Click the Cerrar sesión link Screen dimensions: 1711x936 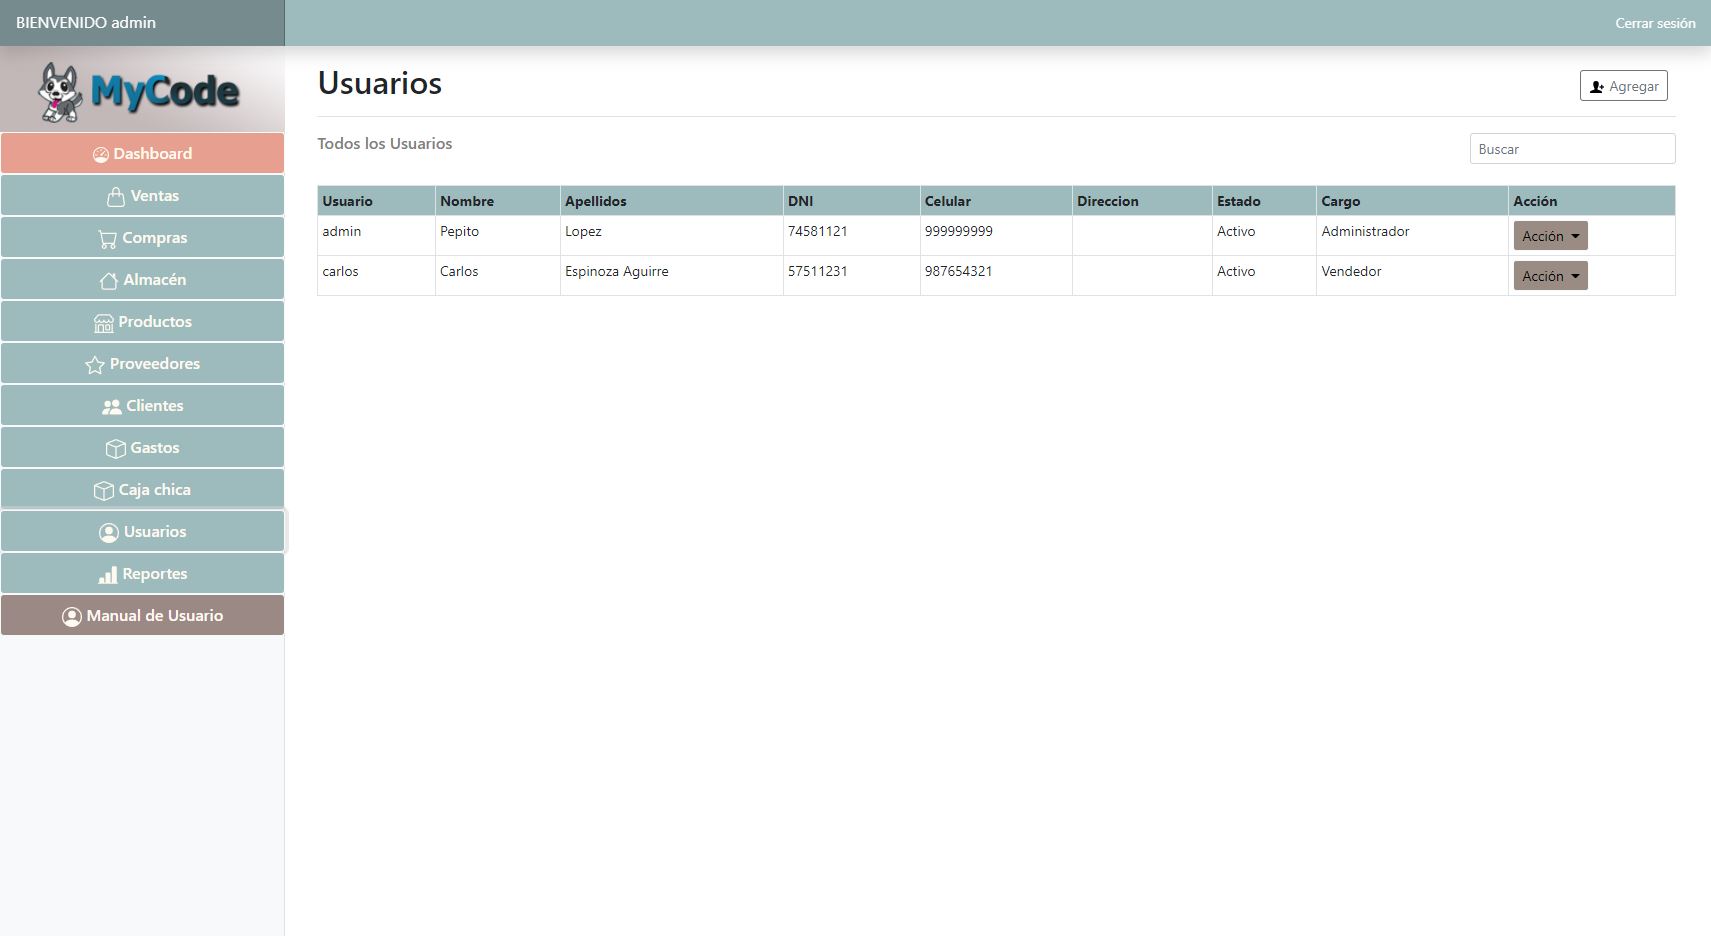click(1654, 23)
